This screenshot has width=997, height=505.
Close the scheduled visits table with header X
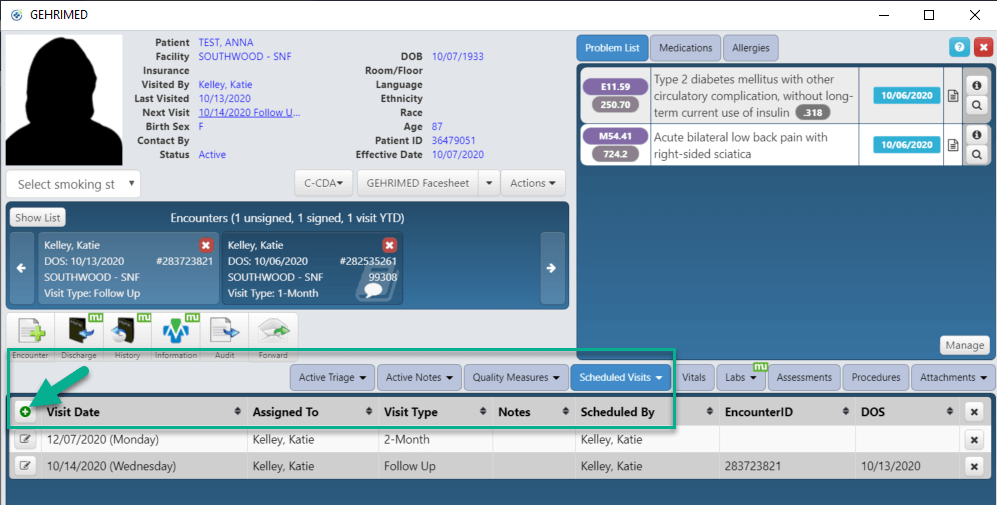click(x=973, y=412)
